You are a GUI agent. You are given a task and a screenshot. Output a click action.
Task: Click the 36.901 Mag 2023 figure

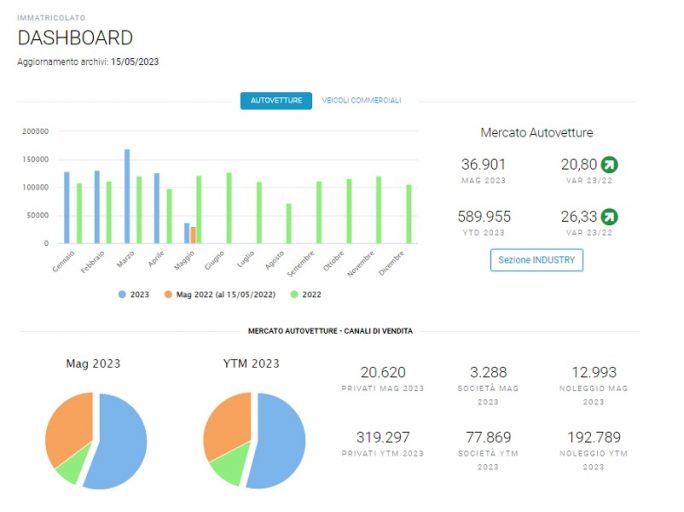[483, 164]
